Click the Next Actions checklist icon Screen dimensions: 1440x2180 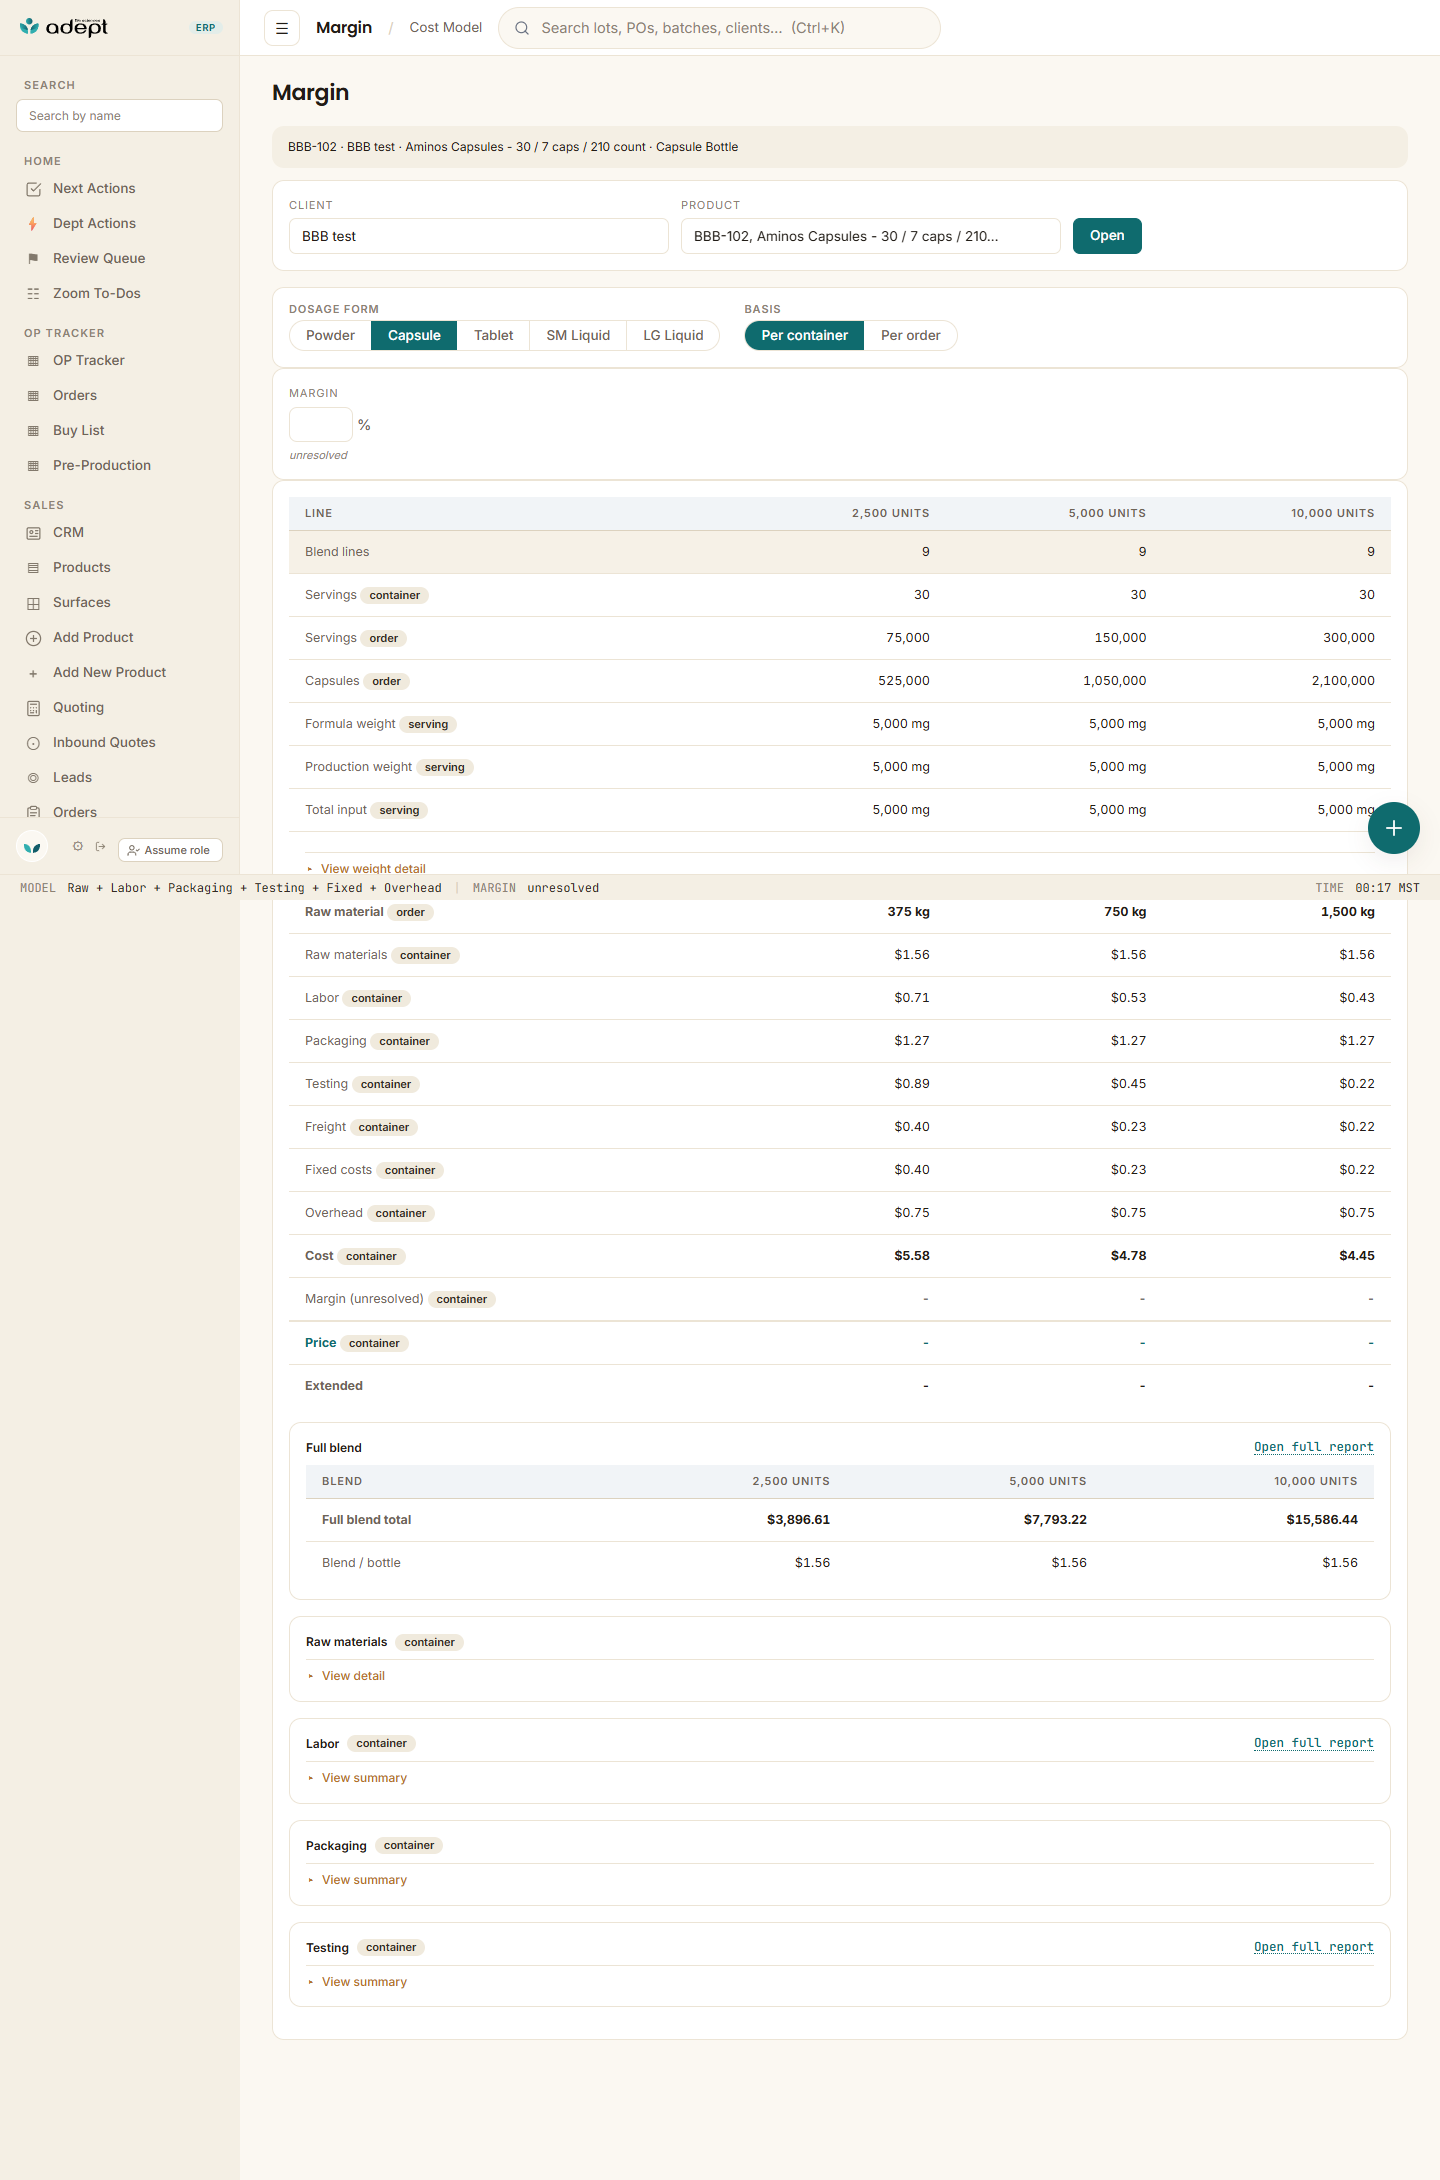point(34,189)
